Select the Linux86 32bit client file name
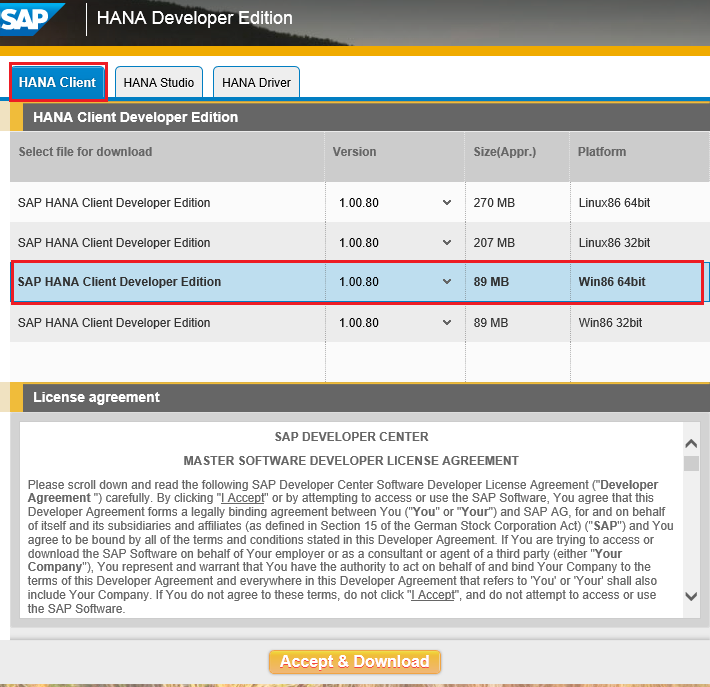Viewport: 710px width, 687px height. pos(114,242)
